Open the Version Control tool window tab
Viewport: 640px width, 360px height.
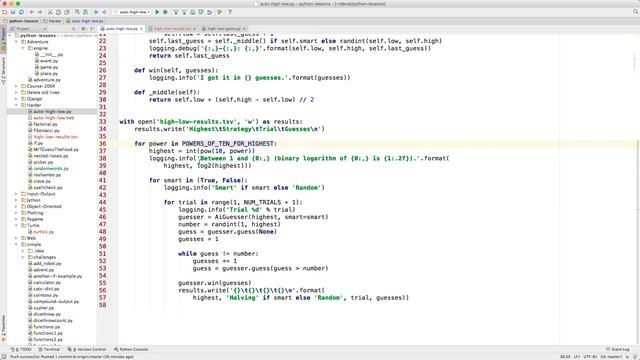(87, 349)
